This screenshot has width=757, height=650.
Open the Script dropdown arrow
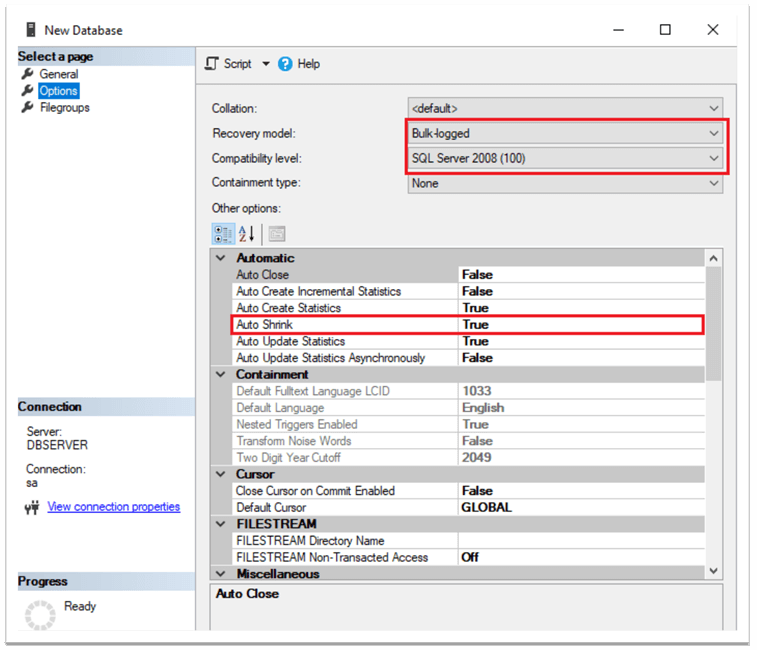click(266, 64)
